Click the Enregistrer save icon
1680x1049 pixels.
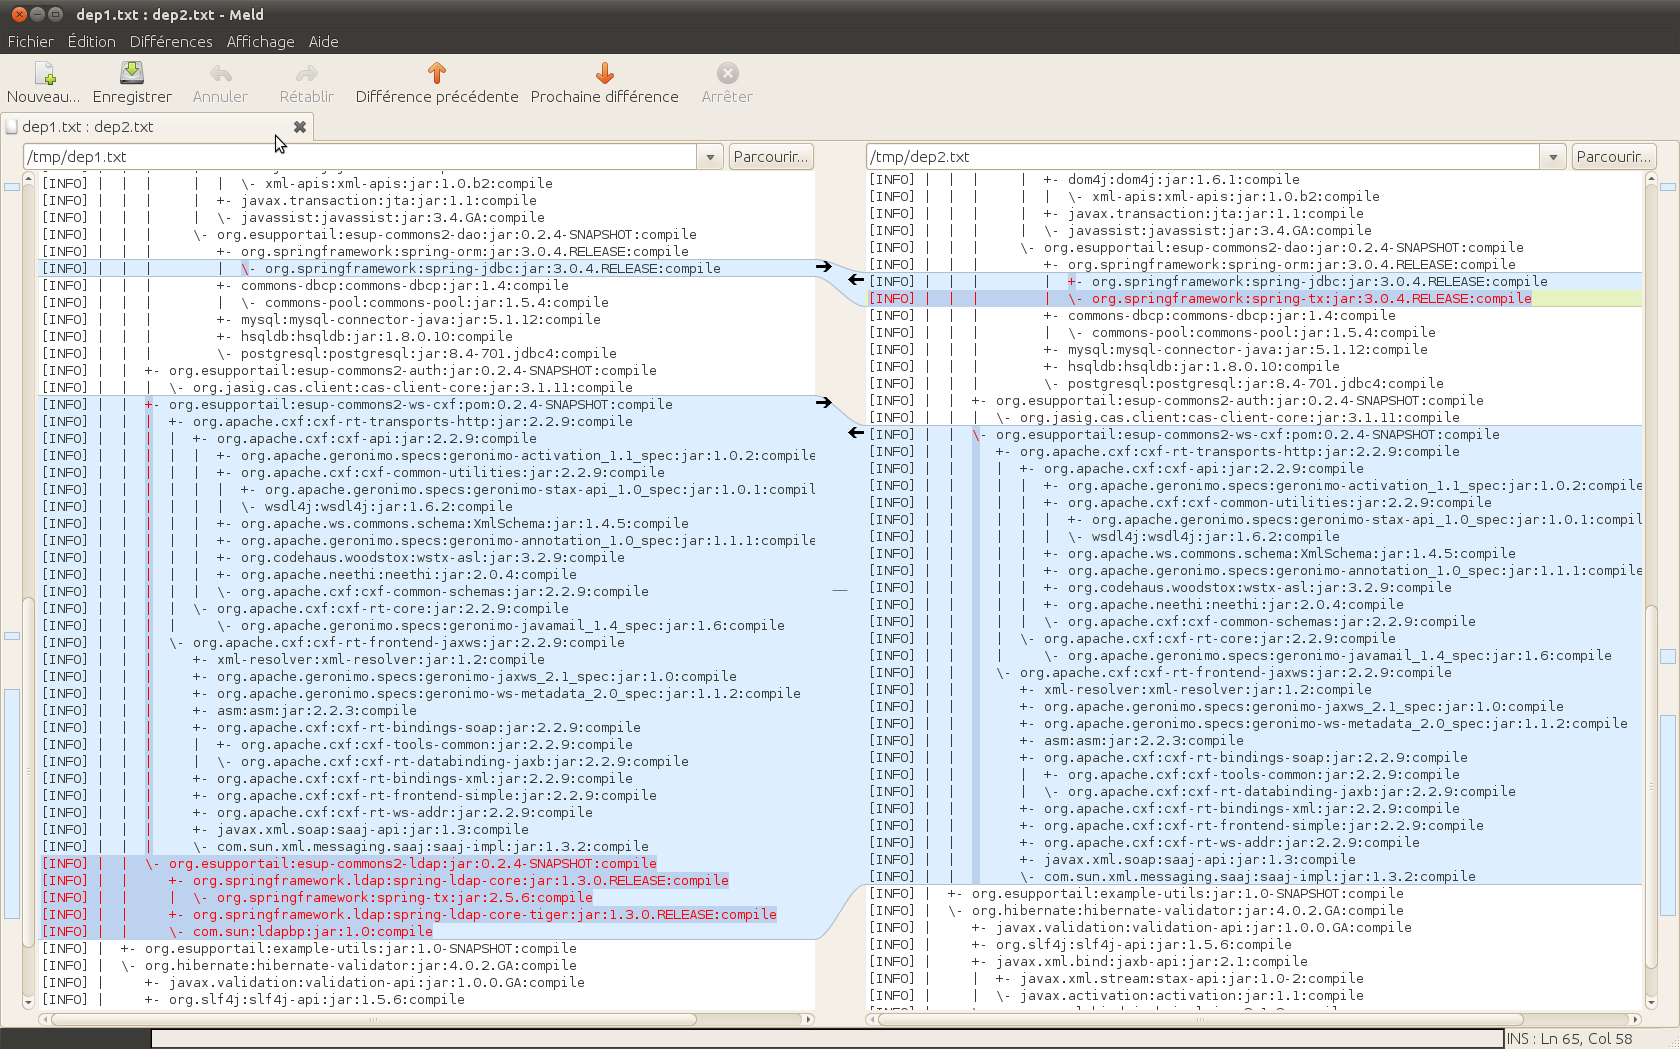click(x=132, y=73)
